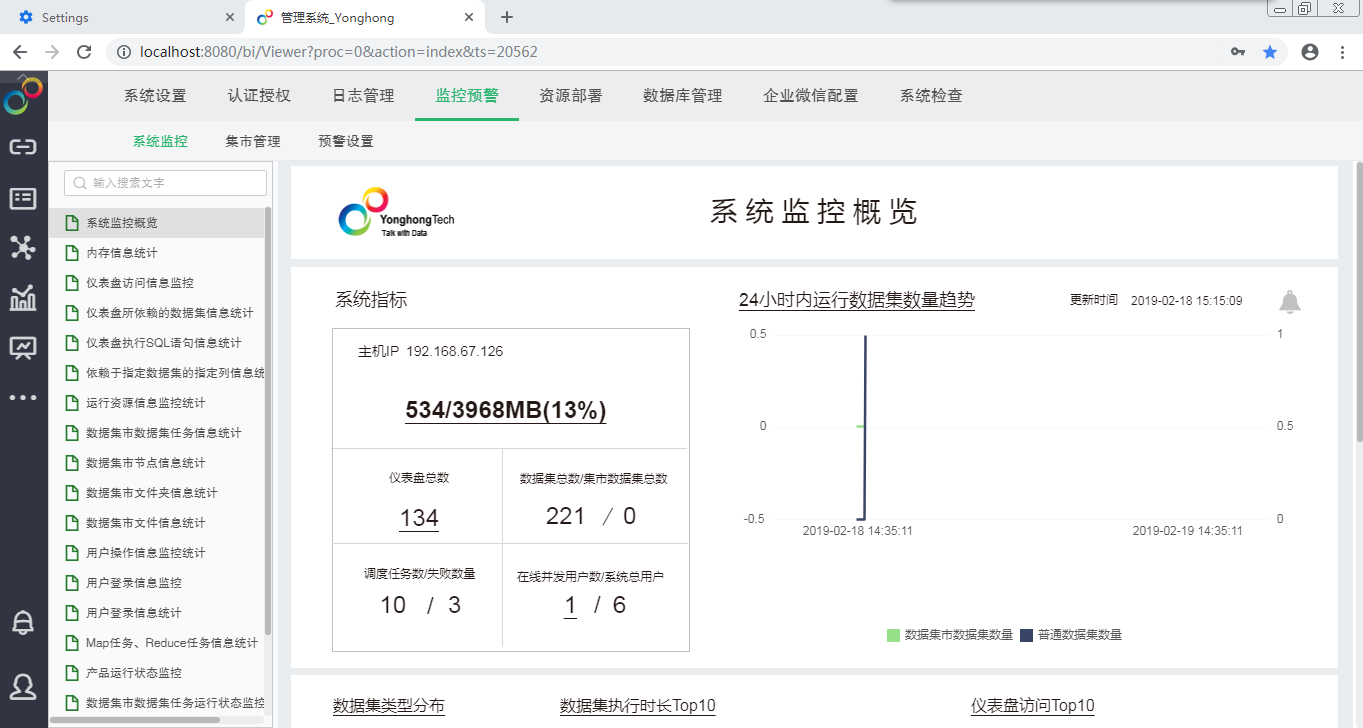Open the bar chart icon in sidebar
This screenshot has height=728, width=1363.
tap(22, 297)
